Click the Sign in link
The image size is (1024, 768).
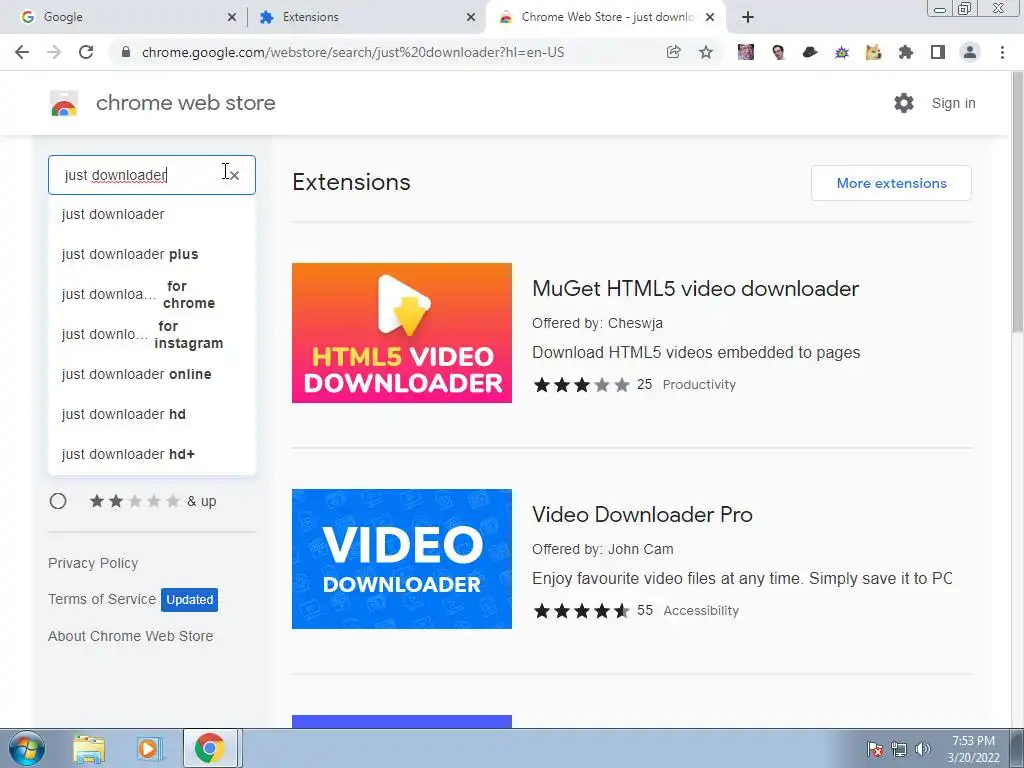(953, 103)
